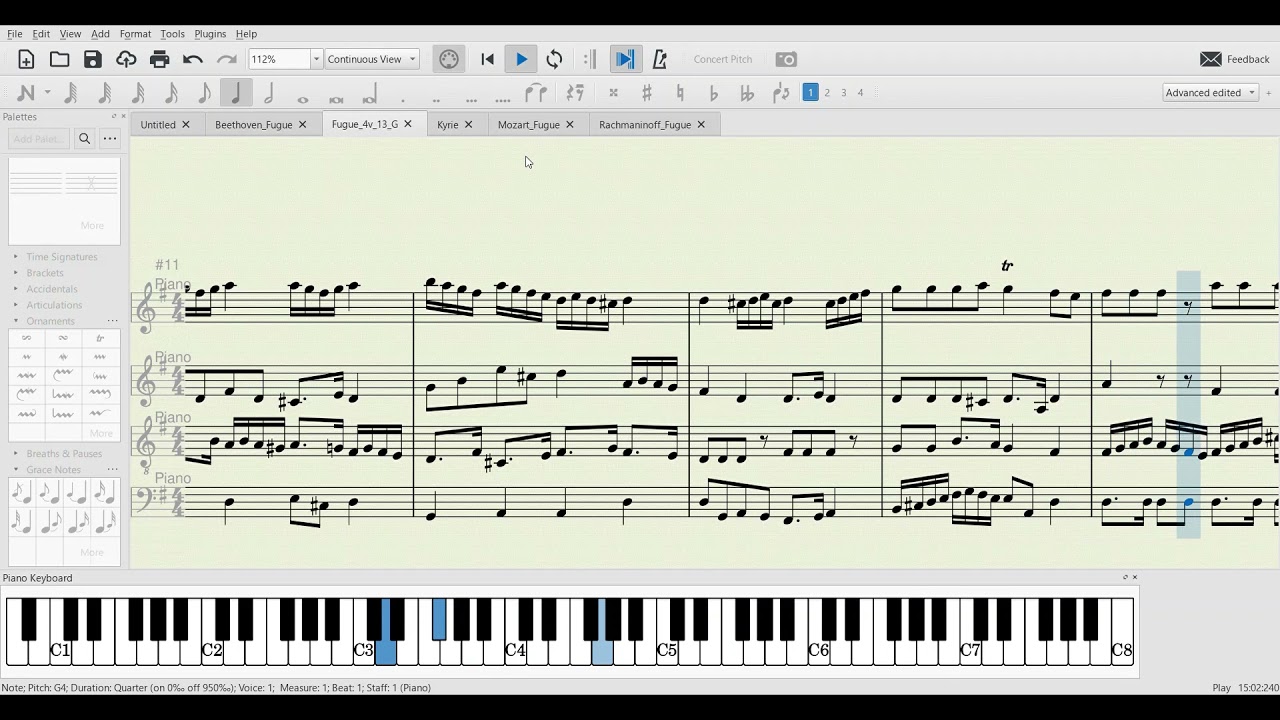This screenshot has height=720, width=1280.
Task: Add a quadruple augmentation dot
Action: (502, 99)
